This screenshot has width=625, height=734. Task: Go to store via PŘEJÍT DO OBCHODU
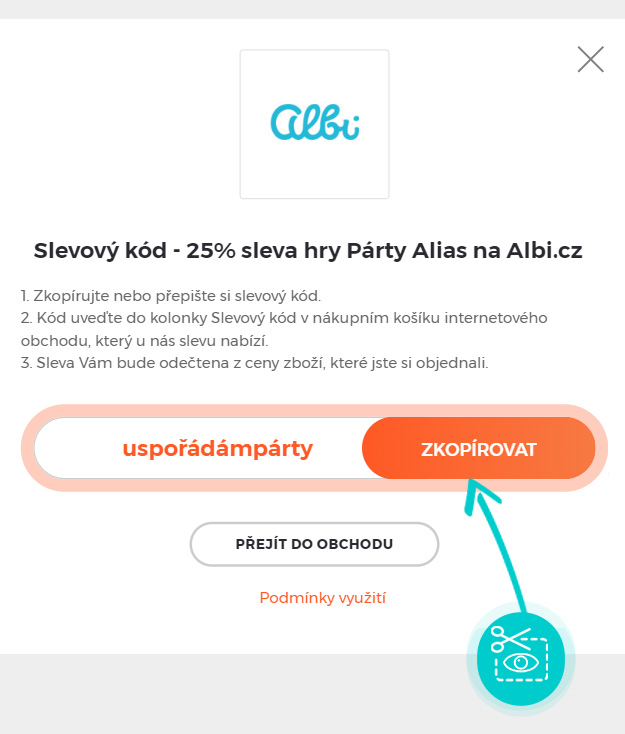(314, 544)
